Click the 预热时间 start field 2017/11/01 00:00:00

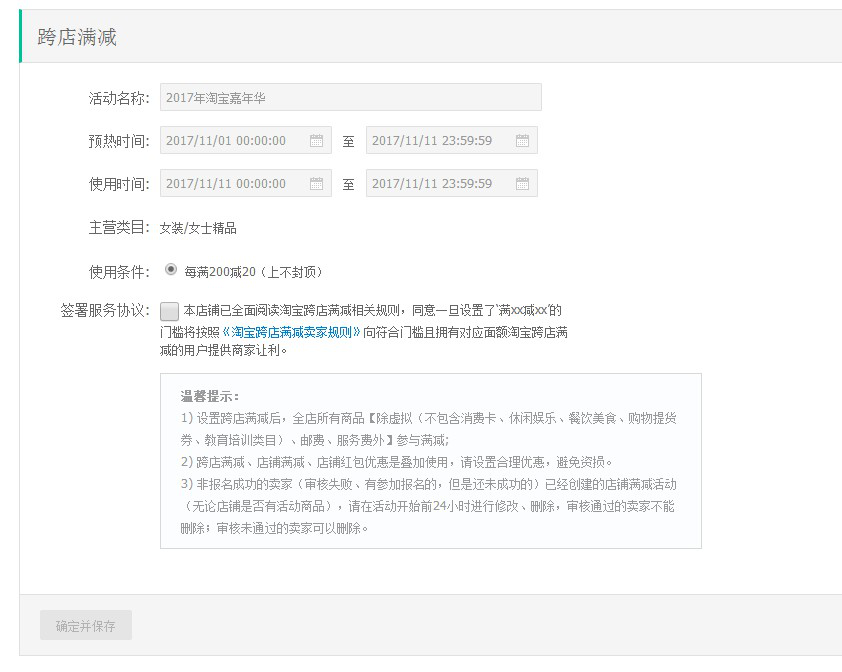(x=245, y=141)
